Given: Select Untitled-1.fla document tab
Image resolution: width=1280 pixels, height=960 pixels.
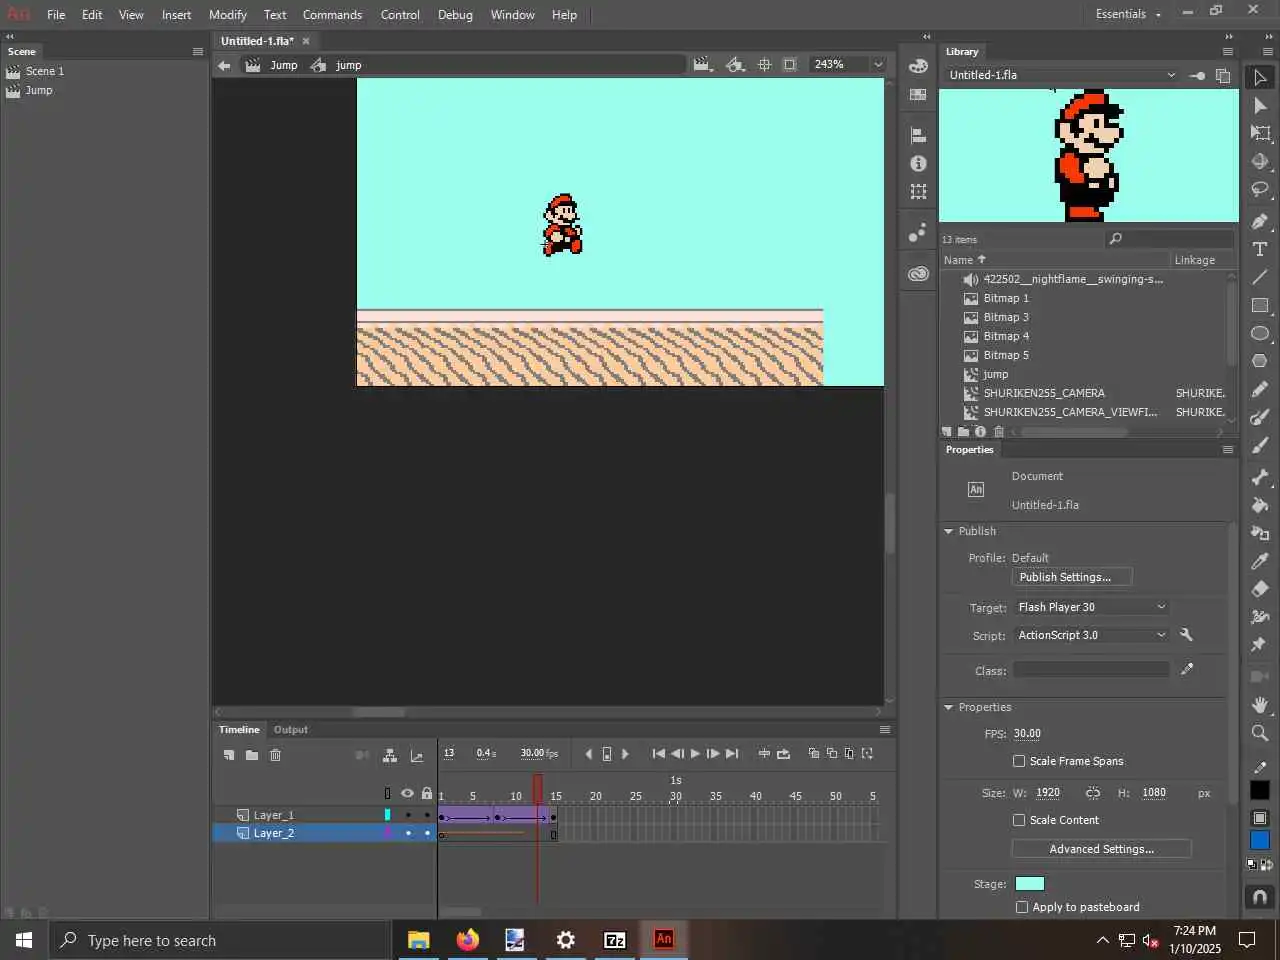Looking at the screenshot, I should tap(257, 41).
